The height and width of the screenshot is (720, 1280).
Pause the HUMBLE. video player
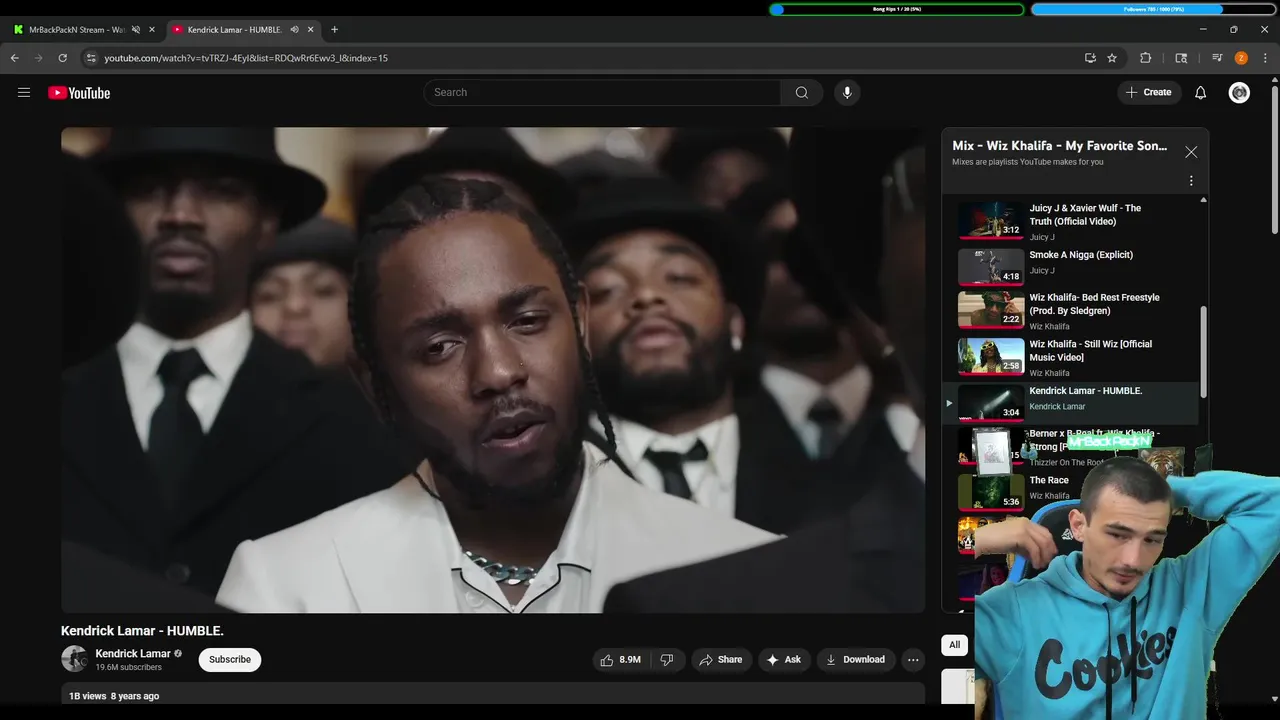click(493, 370)
